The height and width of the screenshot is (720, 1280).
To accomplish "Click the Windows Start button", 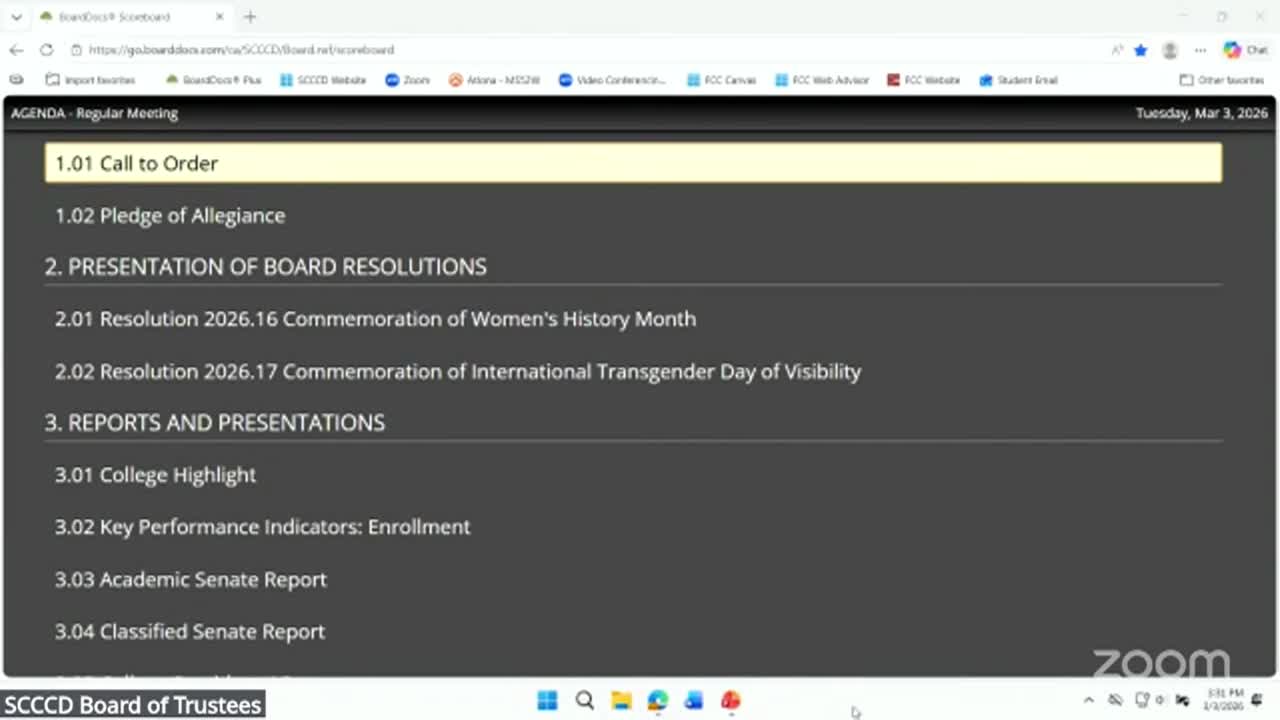I will [x=547, y=701].
